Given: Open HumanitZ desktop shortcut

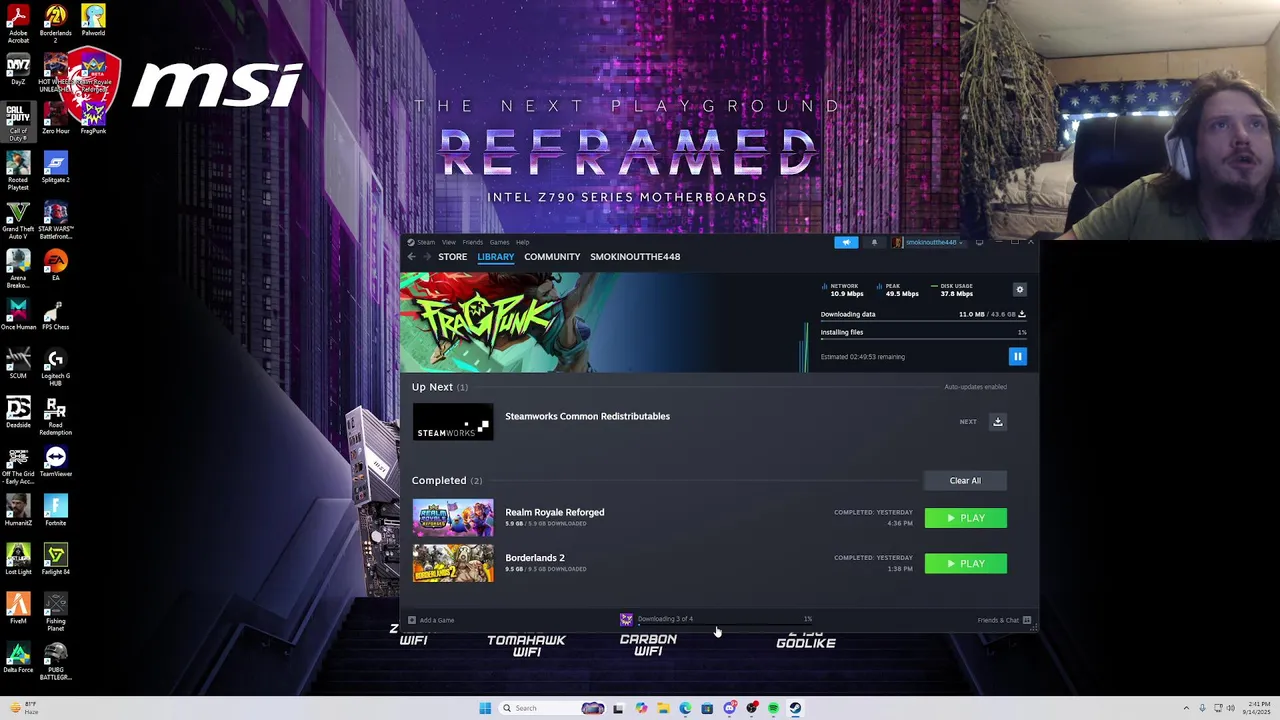Looking at the screenshot, I should pos(18,510).
